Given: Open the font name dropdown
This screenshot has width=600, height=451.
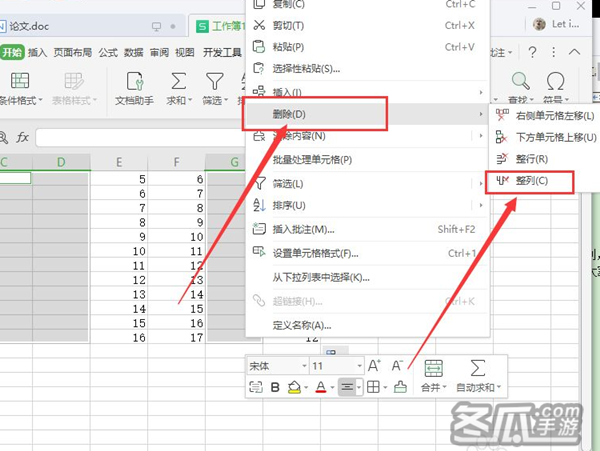Looking at the screenshot, I should pos(305,366).
